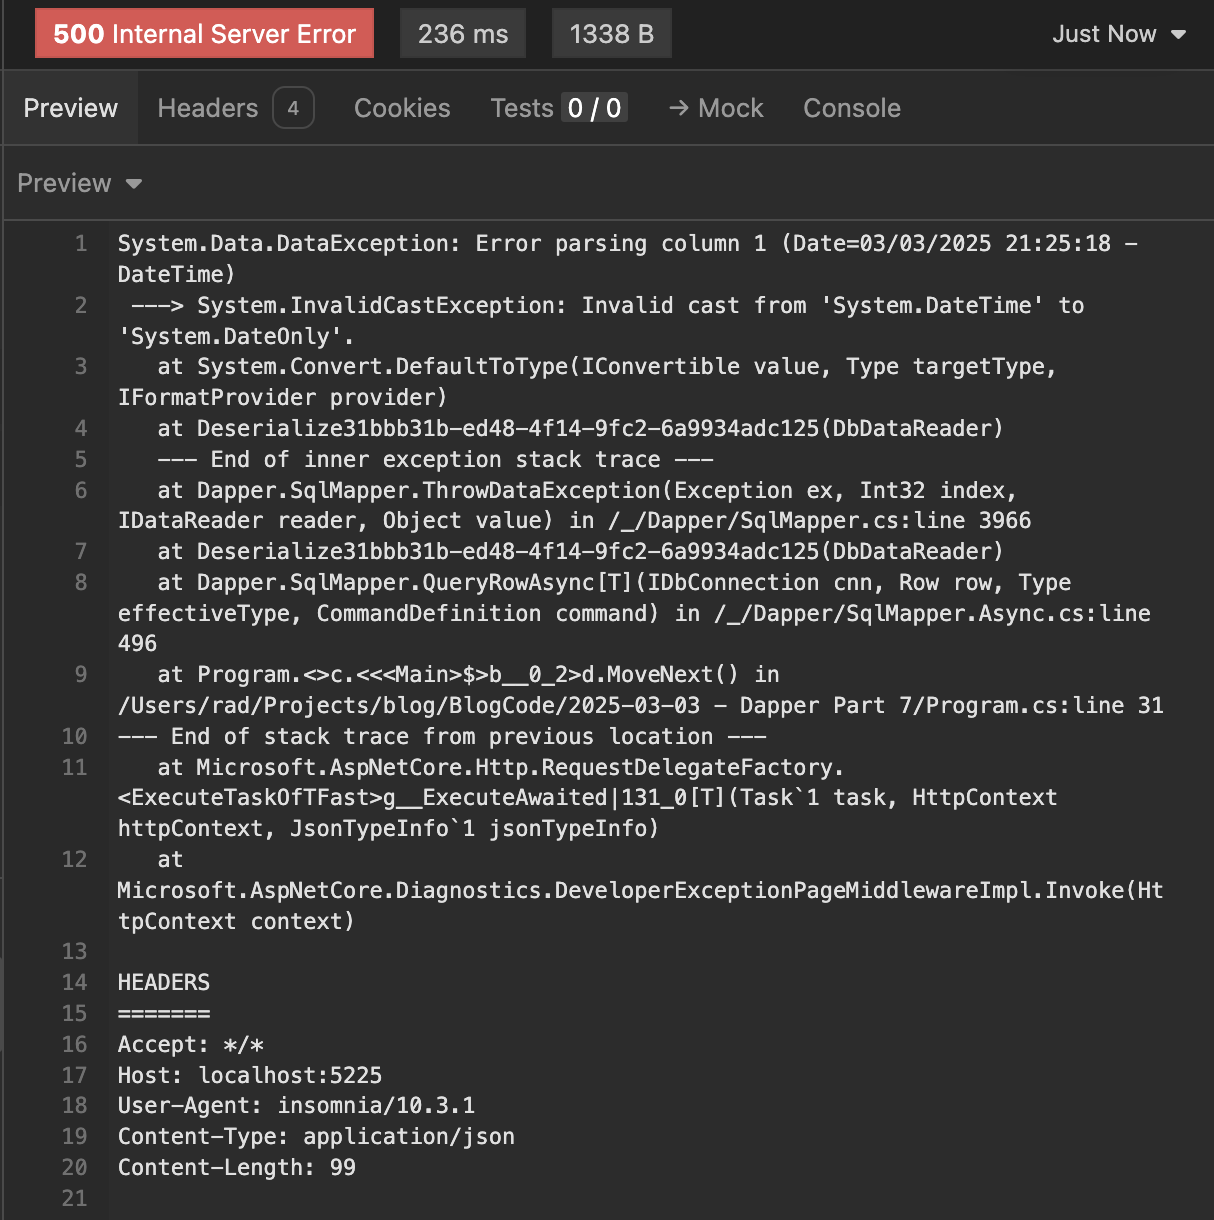Switch to the Headers tab
Viewport: 1214px width, 1220px height.
coord(207,108)
